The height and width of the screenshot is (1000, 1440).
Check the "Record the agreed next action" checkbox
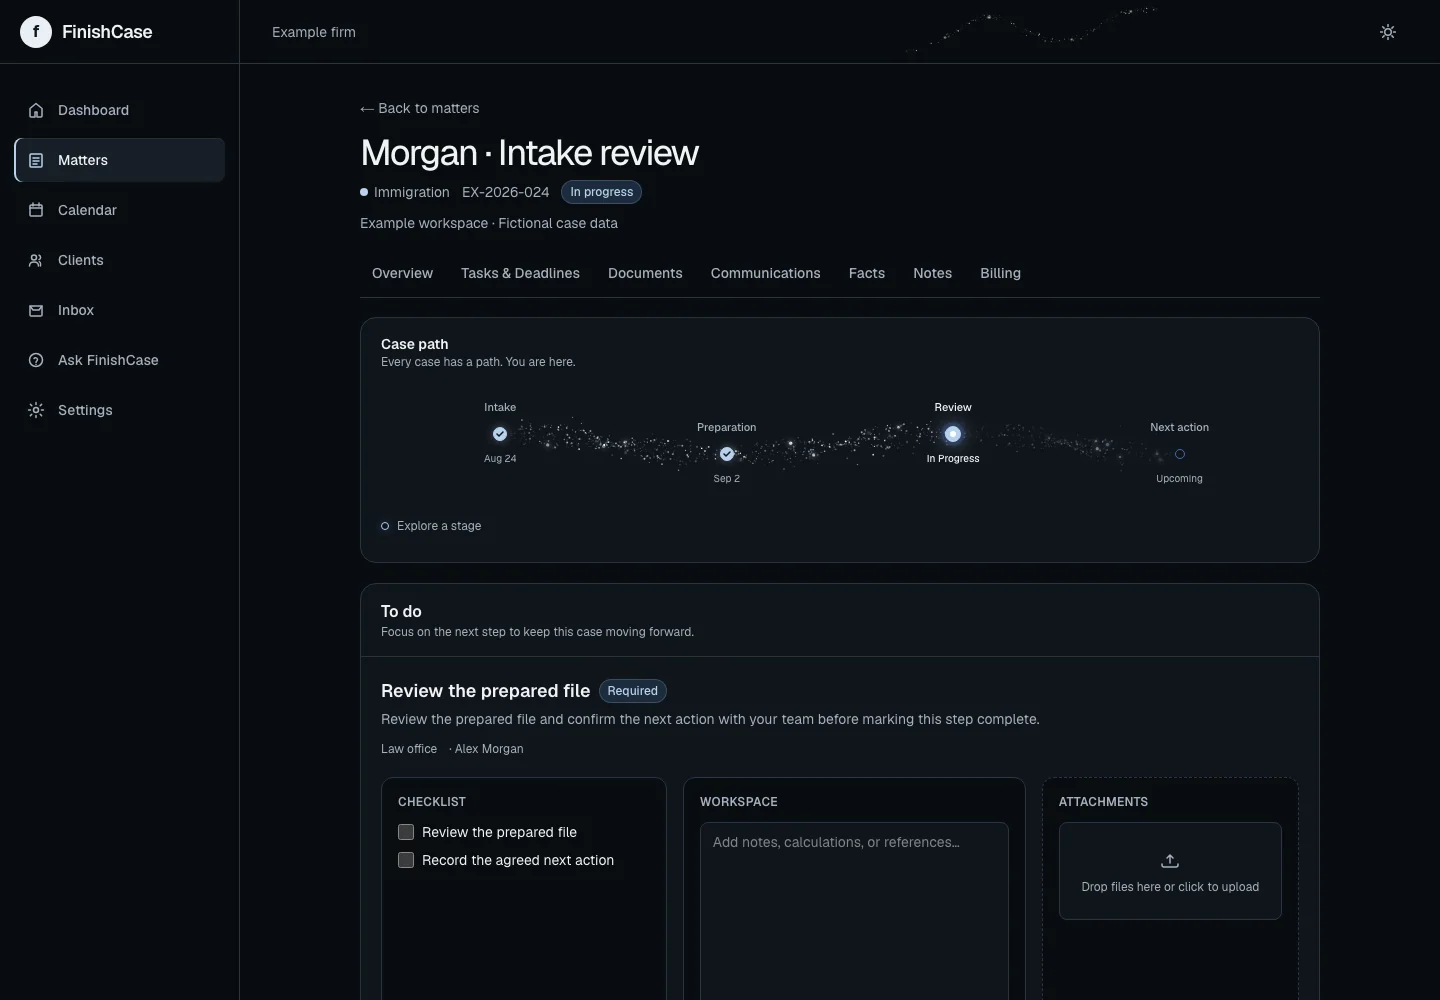(406, 860)
